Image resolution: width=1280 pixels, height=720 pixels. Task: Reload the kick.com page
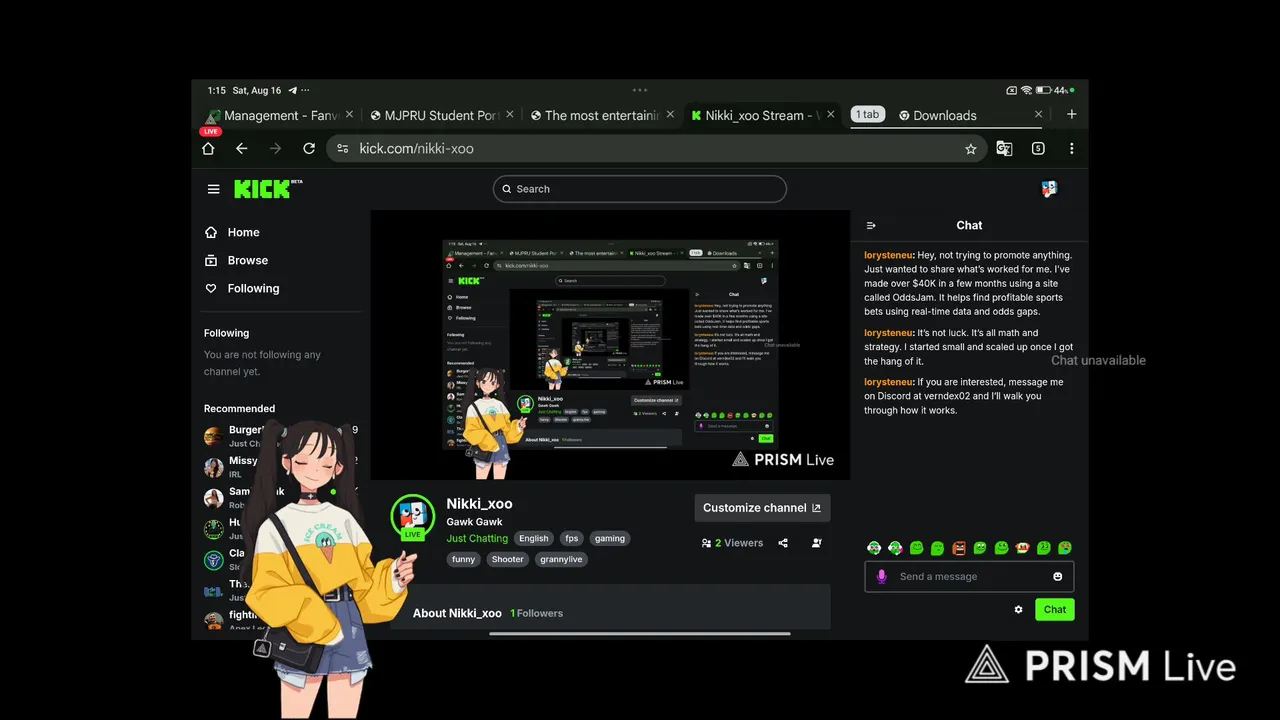tap(309, 148)
